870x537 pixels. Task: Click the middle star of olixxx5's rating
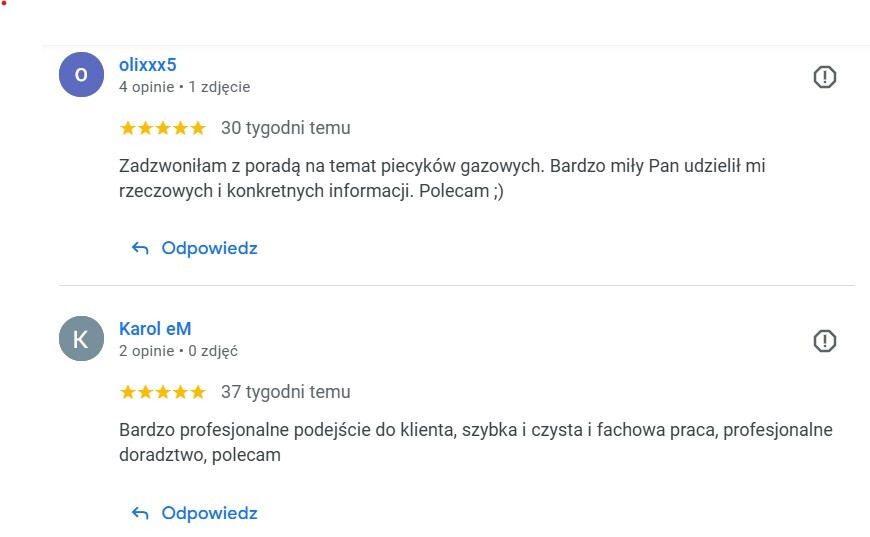(x=163, y=128)
